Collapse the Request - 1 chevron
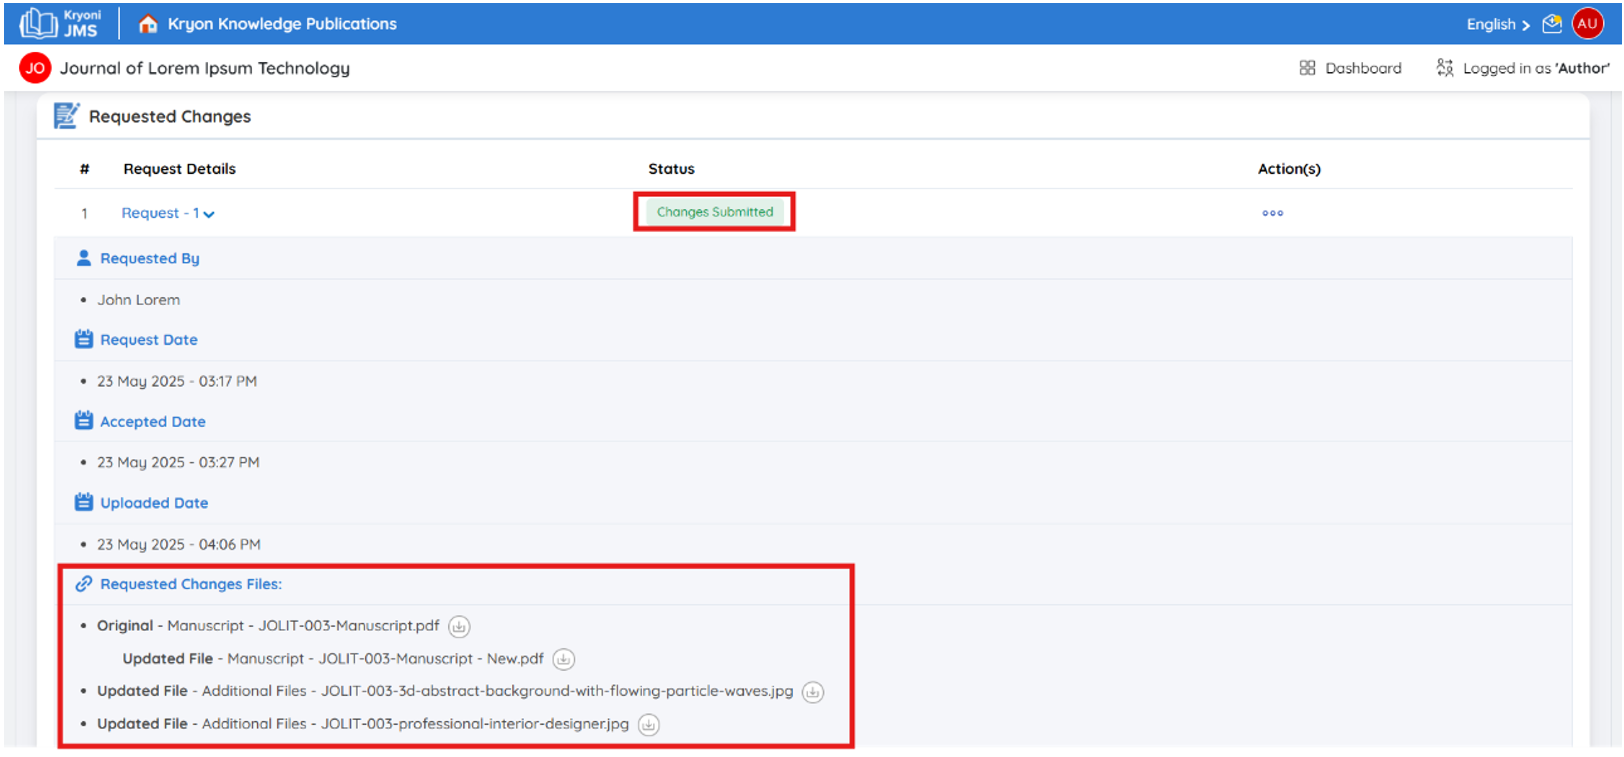Image resolution: width=1624 pixels, height=757 pixels. click(209, 214)
